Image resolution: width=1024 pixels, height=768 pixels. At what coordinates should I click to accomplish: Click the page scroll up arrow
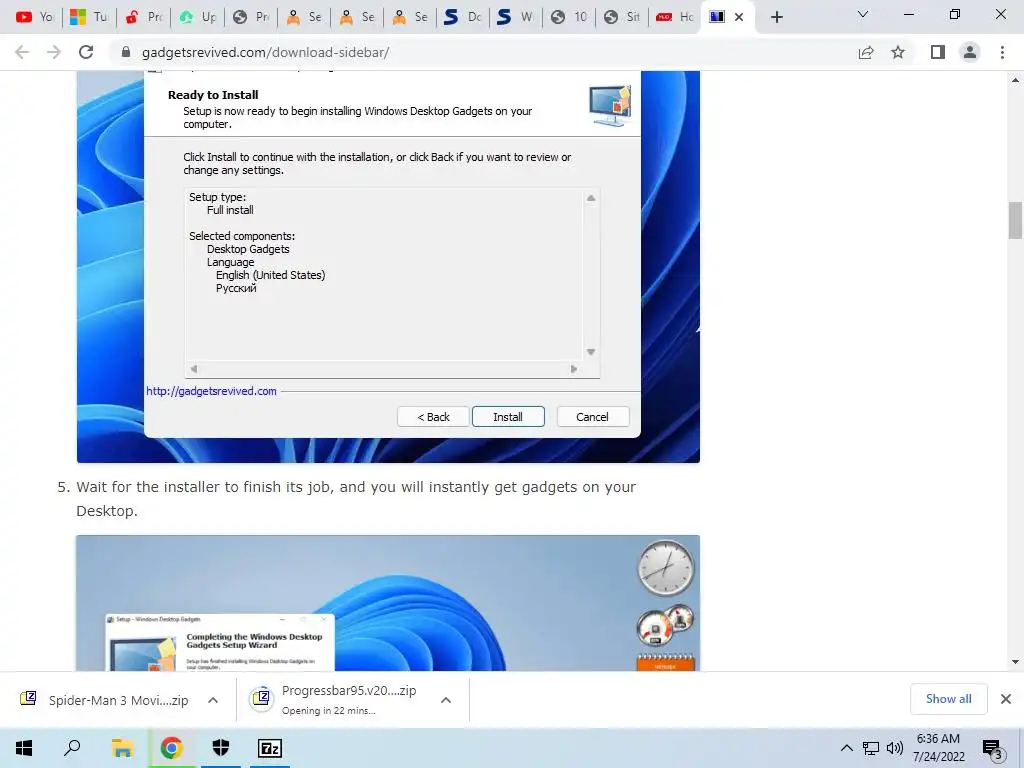pos(1015,80)
